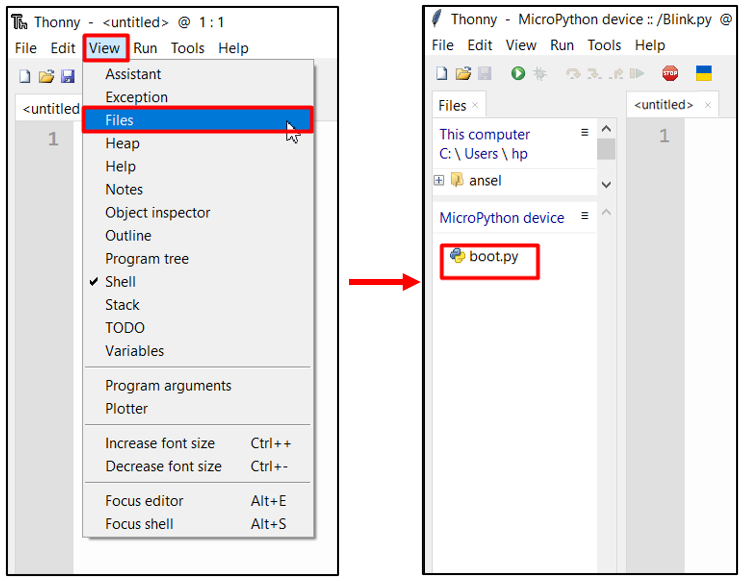The image size is (745, 582).
Task: Open View menu in right window
Action: (x=521, y=45)
